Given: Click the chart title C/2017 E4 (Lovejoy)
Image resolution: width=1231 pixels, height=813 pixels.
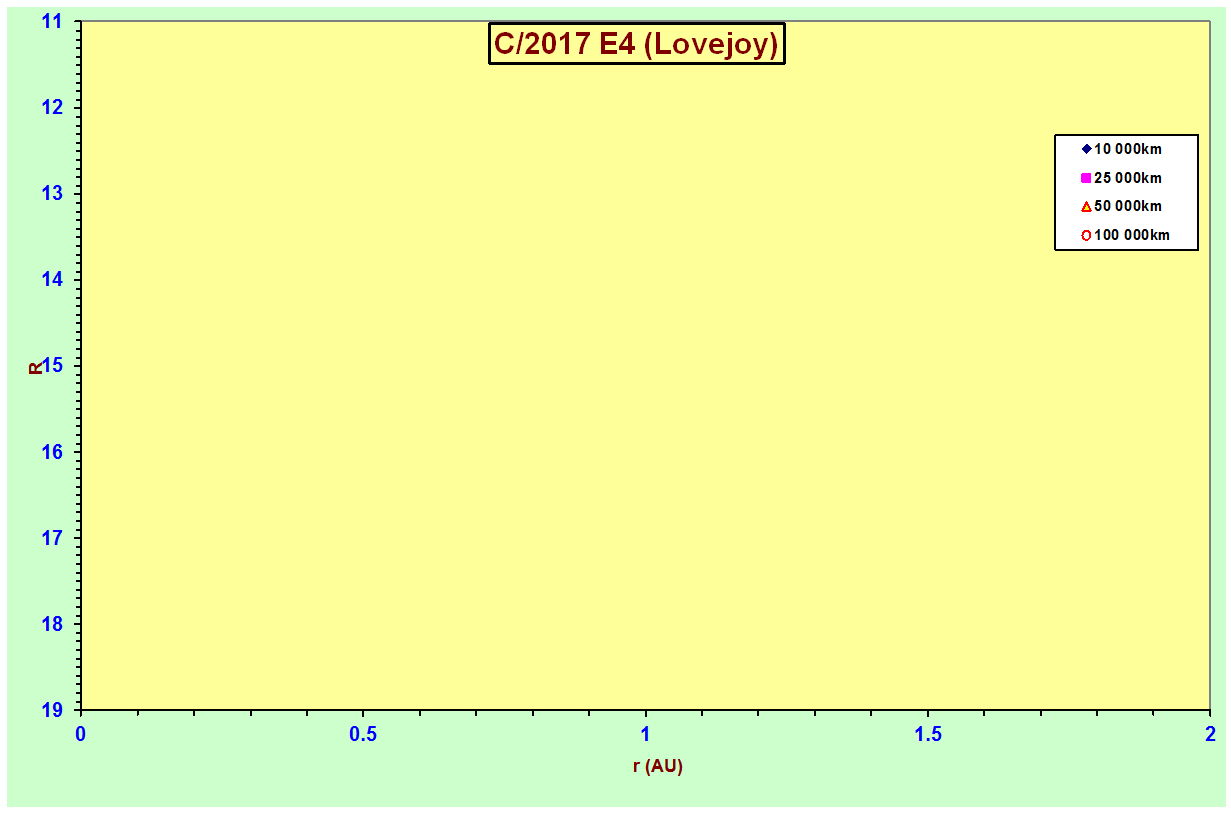Looking at the screenshot, I should click(636, 44).
